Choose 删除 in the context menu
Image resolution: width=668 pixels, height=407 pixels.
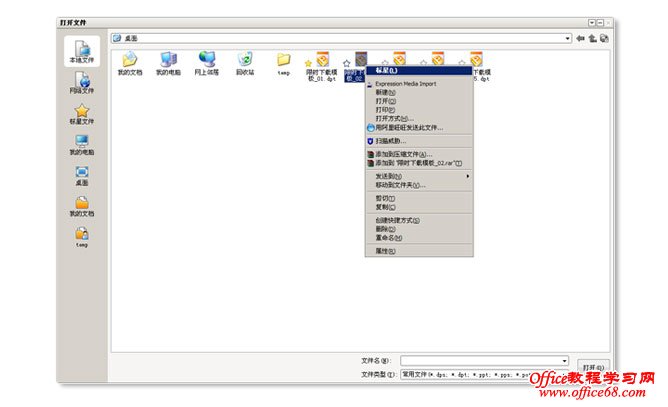419,229
